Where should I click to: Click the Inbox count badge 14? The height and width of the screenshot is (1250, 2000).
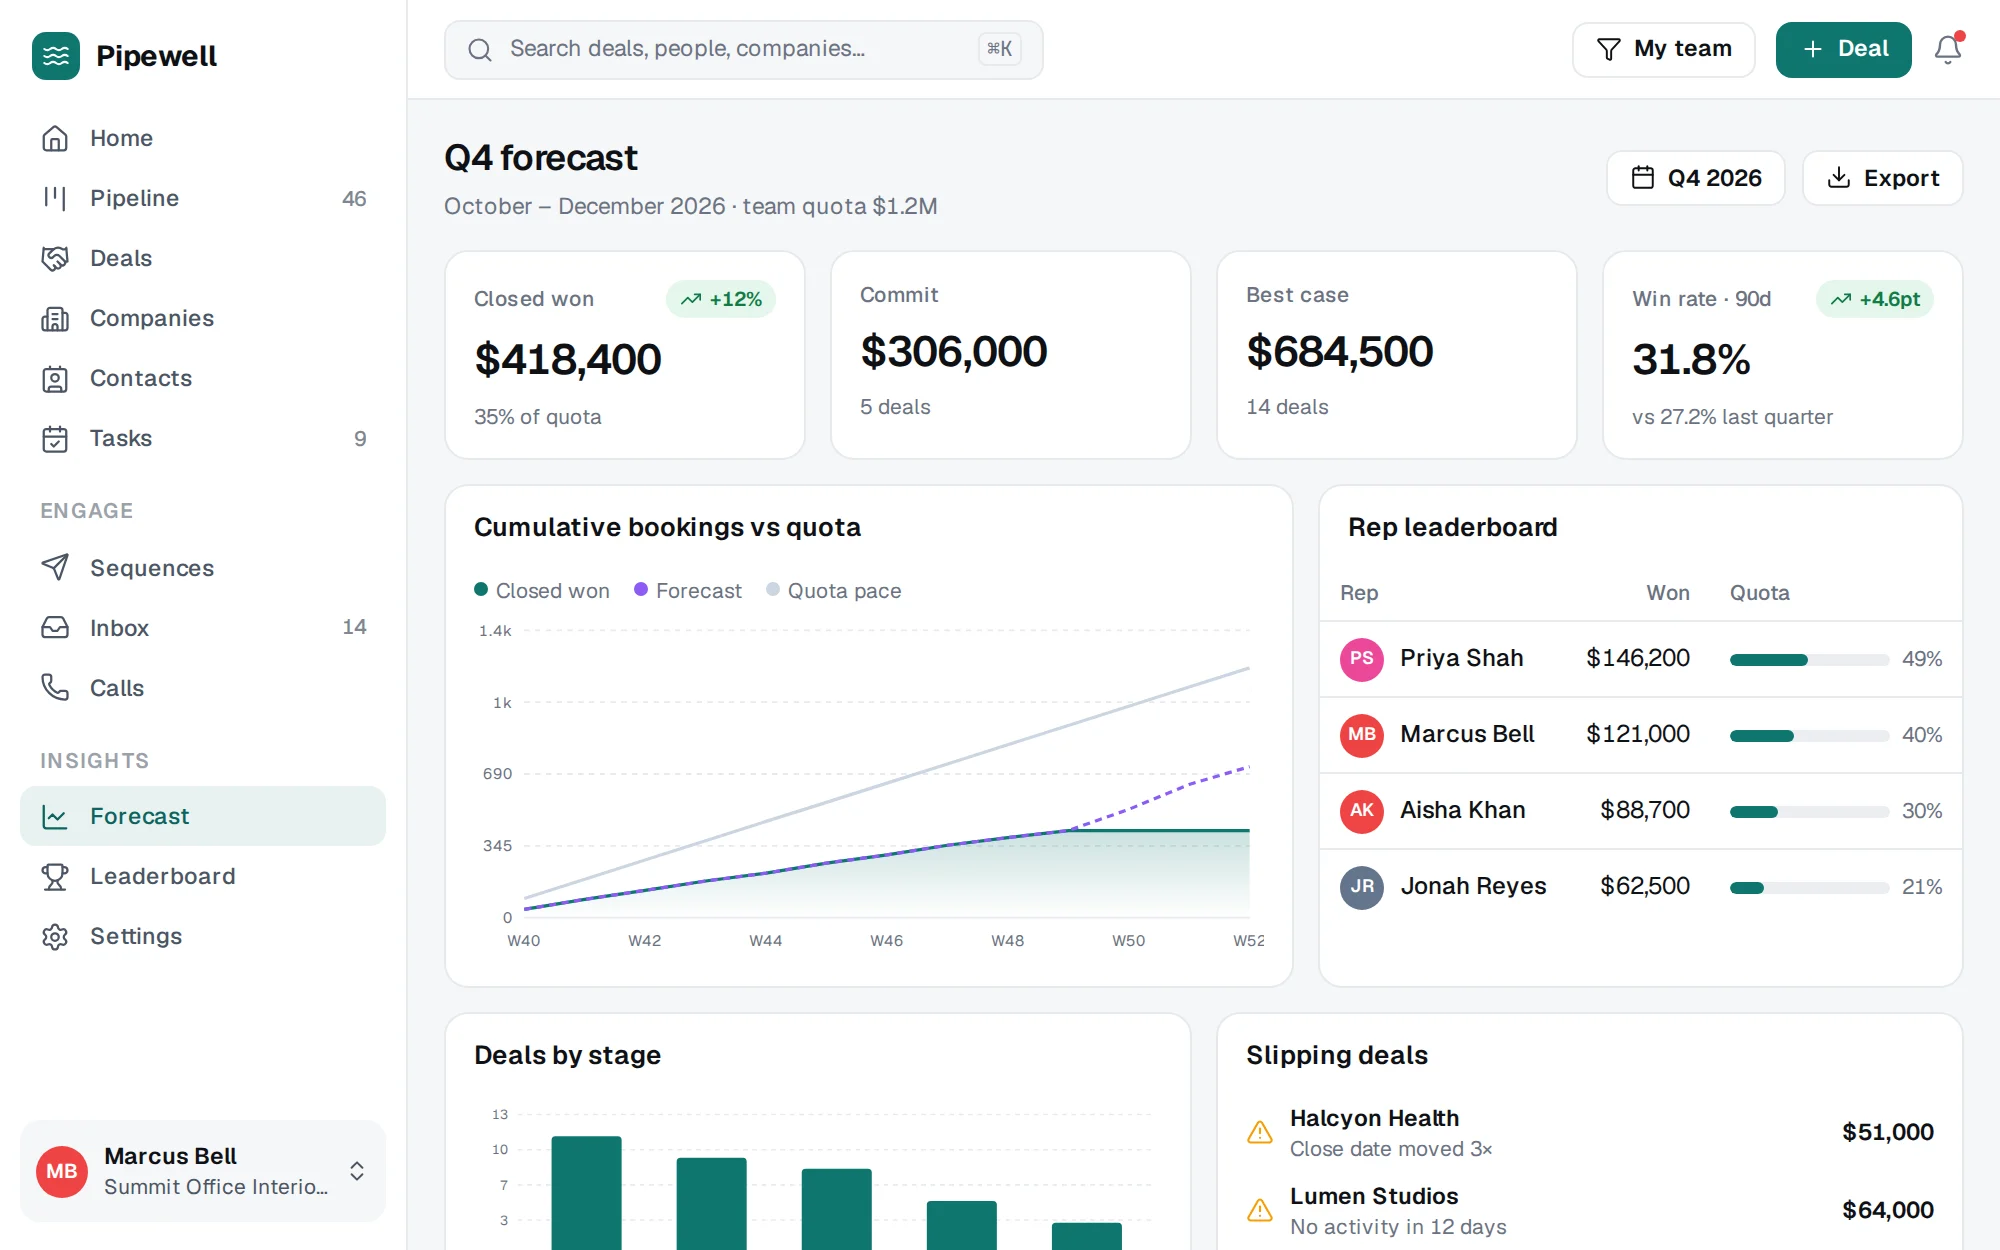[x=354, y=627]
